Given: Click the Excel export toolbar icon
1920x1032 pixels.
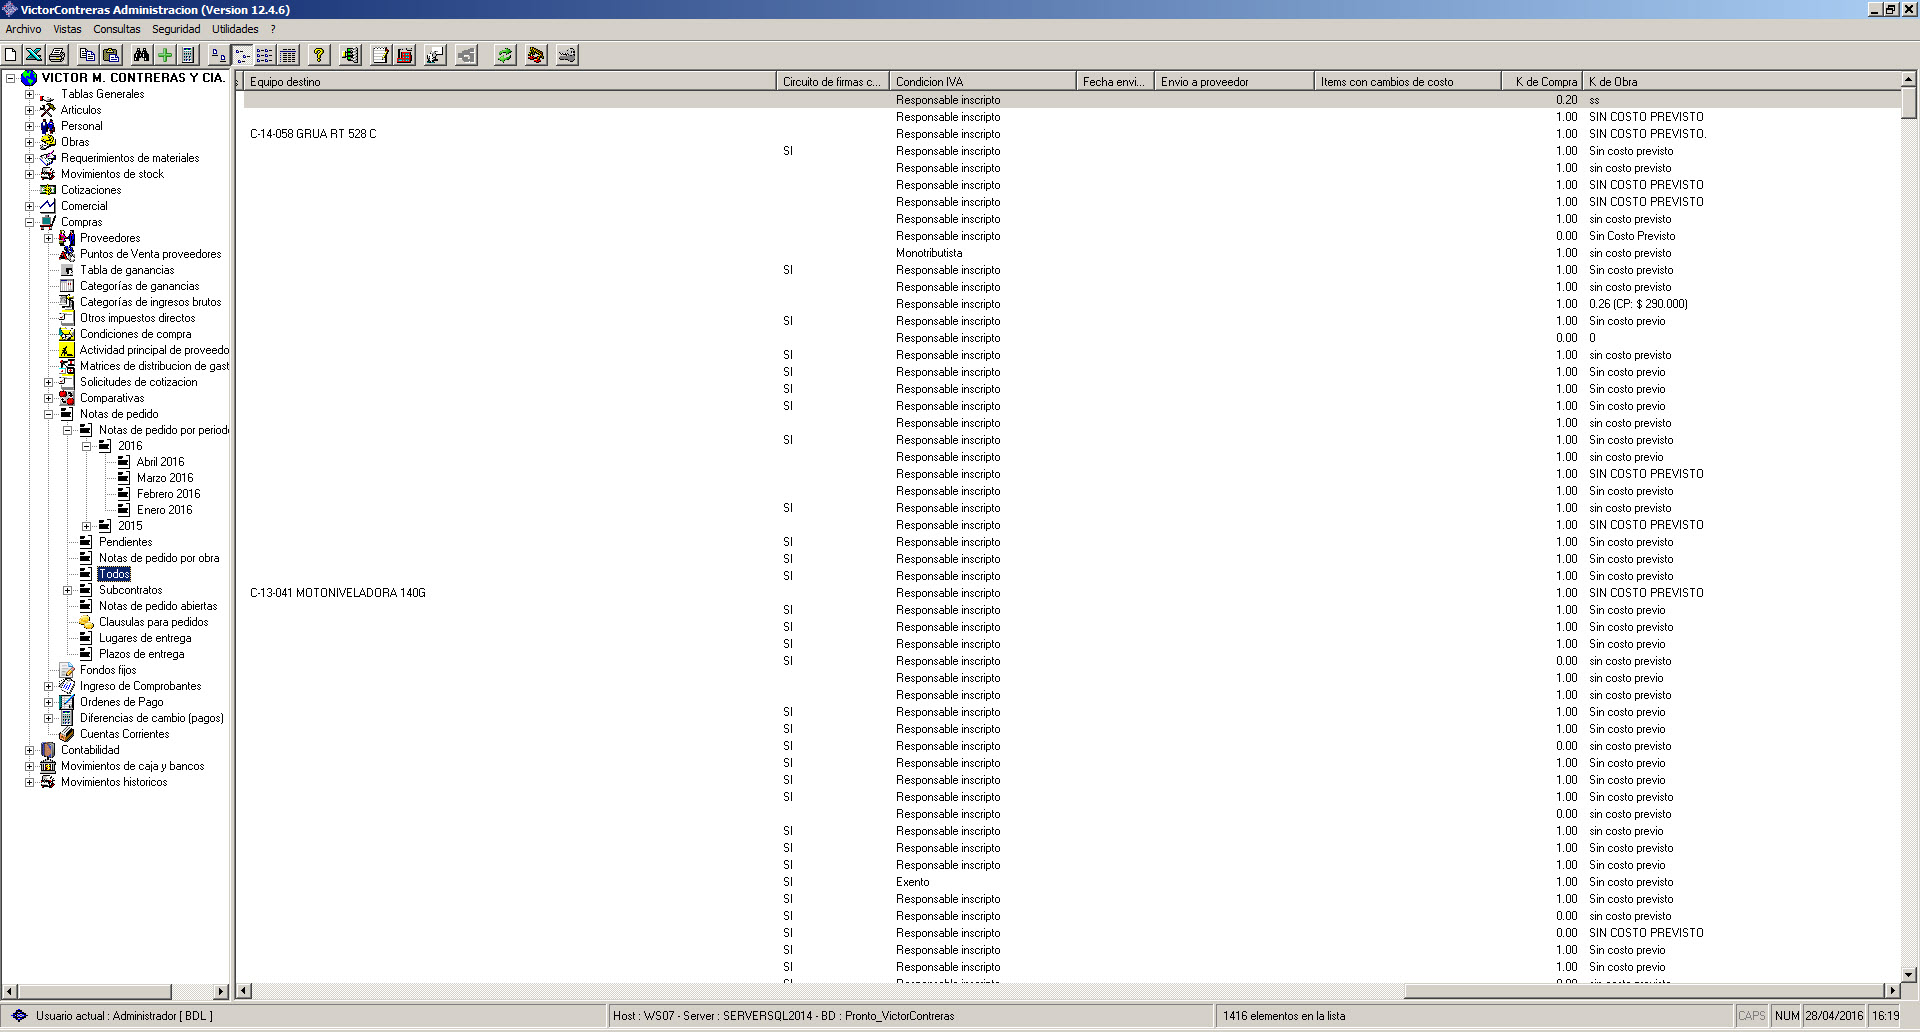Looking at the screenshot, I should 33,55.
